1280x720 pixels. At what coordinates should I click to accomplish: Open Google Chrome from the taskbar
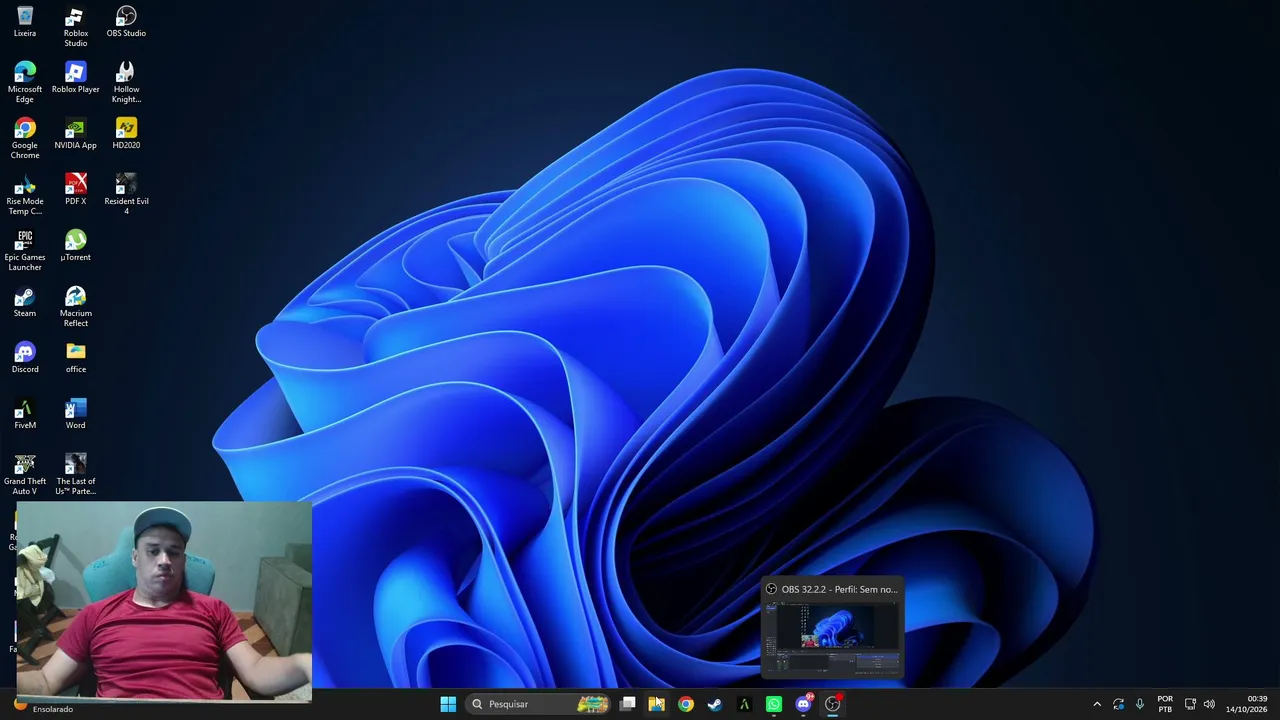pos(686,704)
